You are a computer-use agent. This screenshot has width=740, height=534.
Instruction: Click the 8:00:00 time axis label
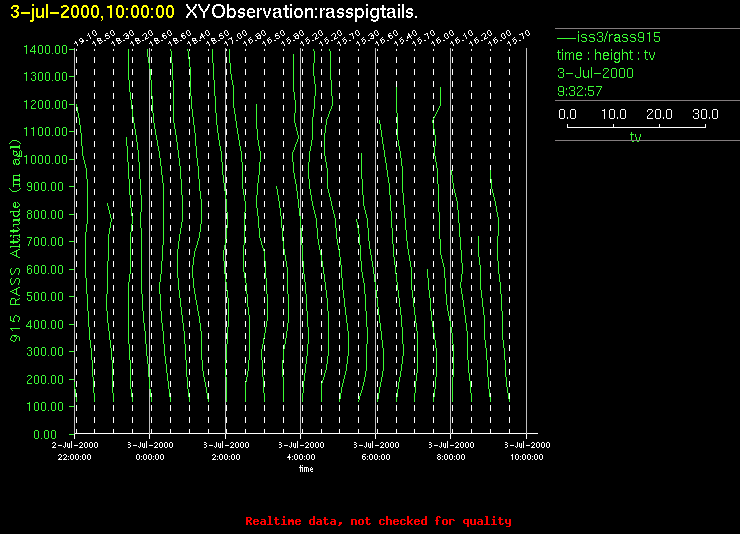pos(451,457)
